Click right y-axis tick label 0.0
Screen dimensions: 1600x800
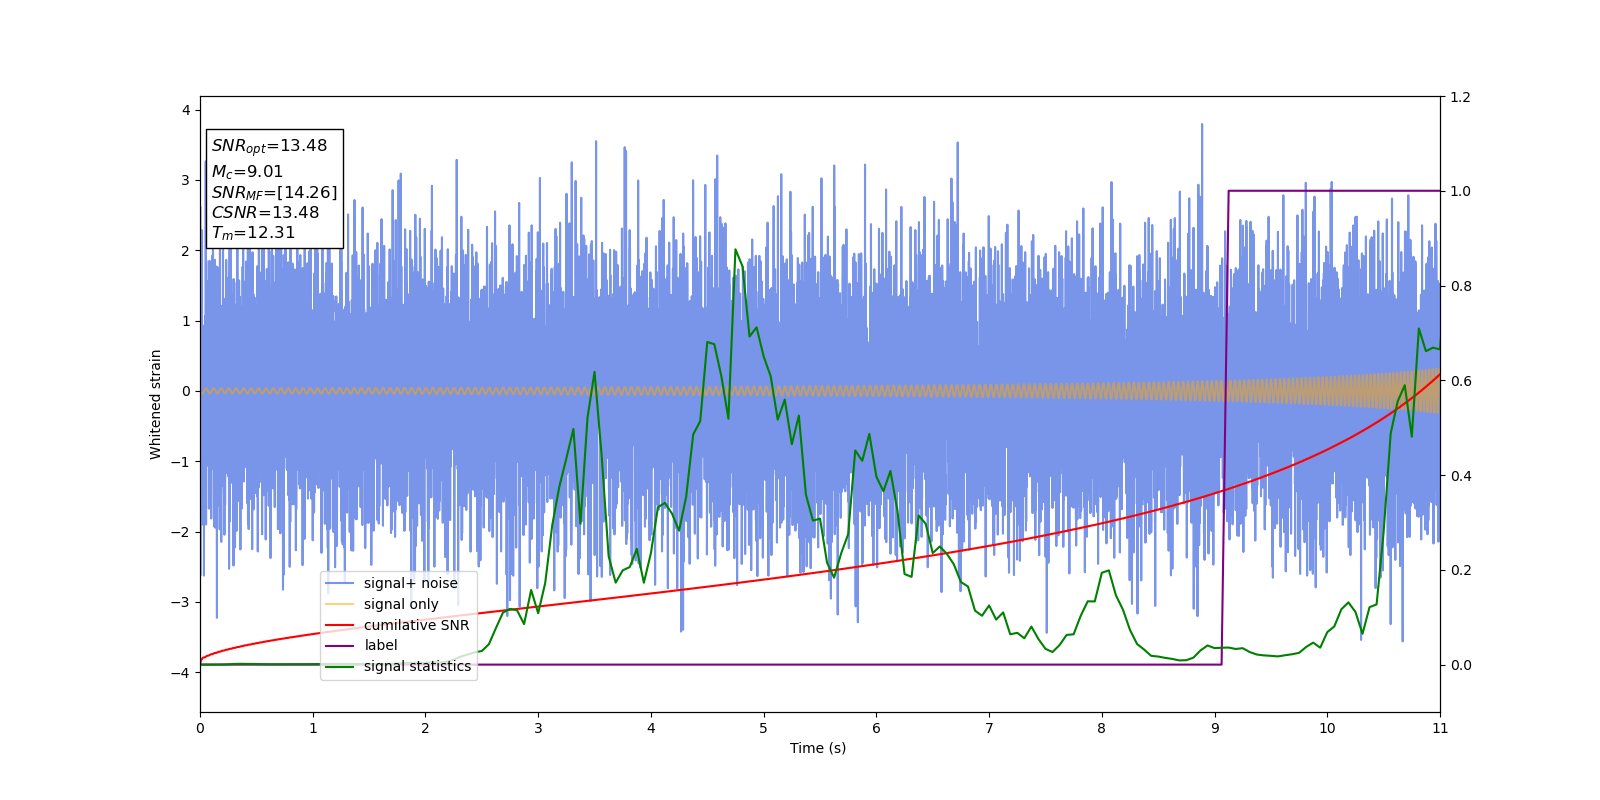1461,665
